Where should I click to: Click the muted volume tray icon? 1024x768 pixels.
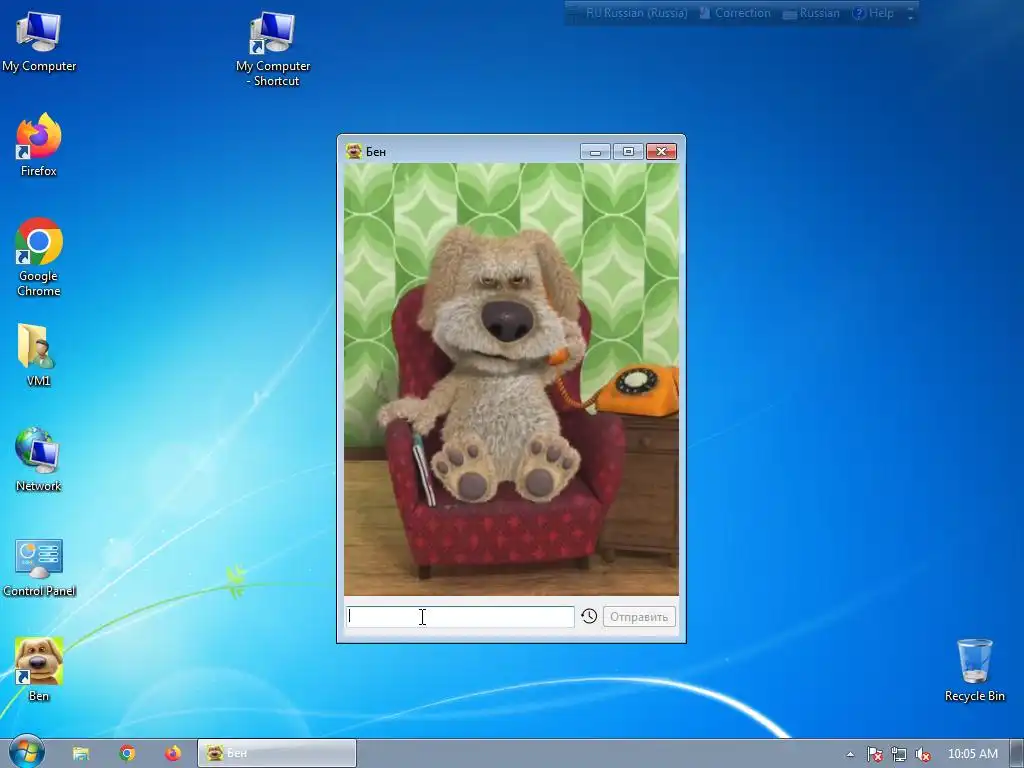coord(923,754)
